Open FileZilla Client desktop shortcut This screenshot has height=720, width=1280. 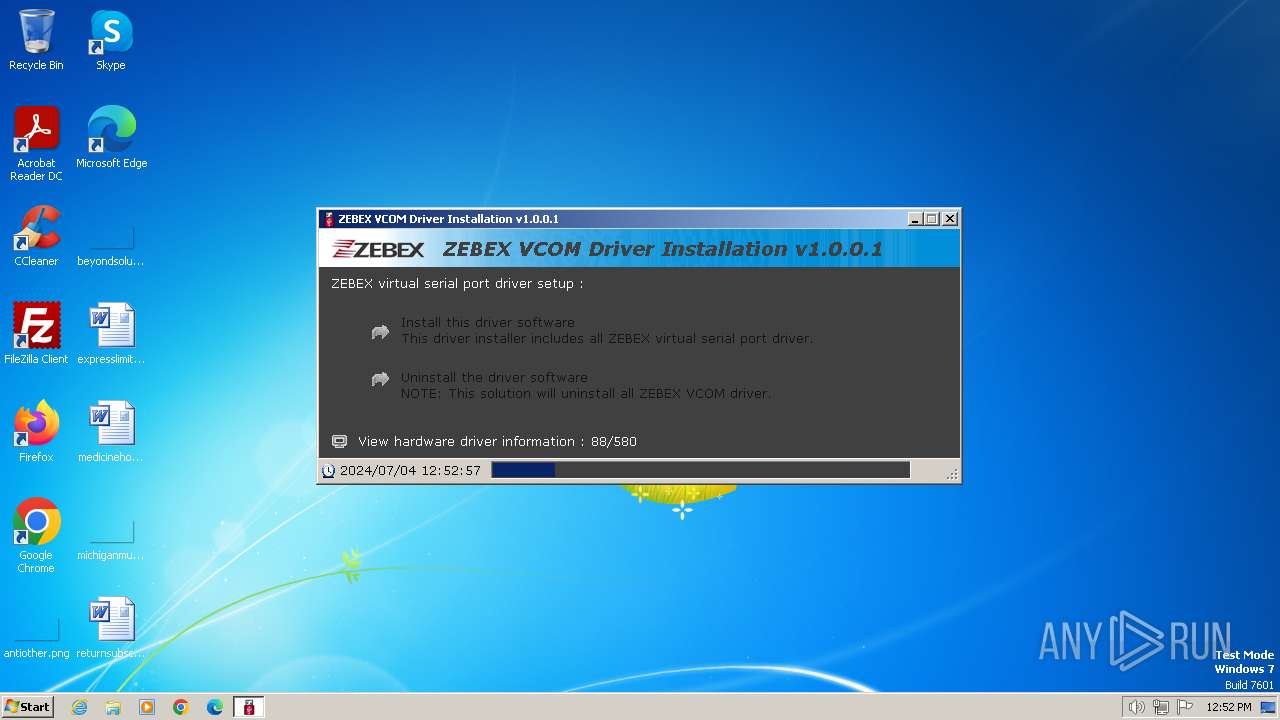[x=36, y=334]
